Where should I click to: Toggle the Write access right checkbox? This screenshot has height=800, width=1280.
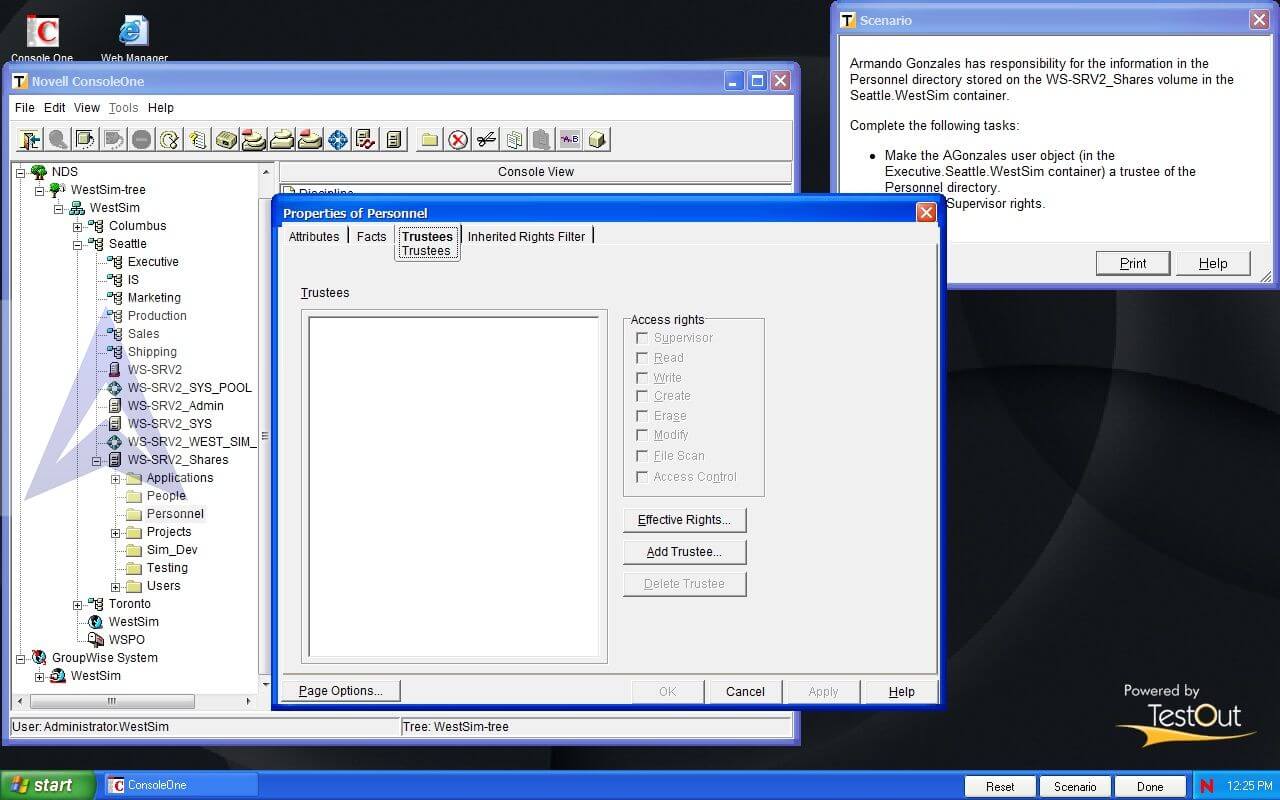tap(642, 378)
